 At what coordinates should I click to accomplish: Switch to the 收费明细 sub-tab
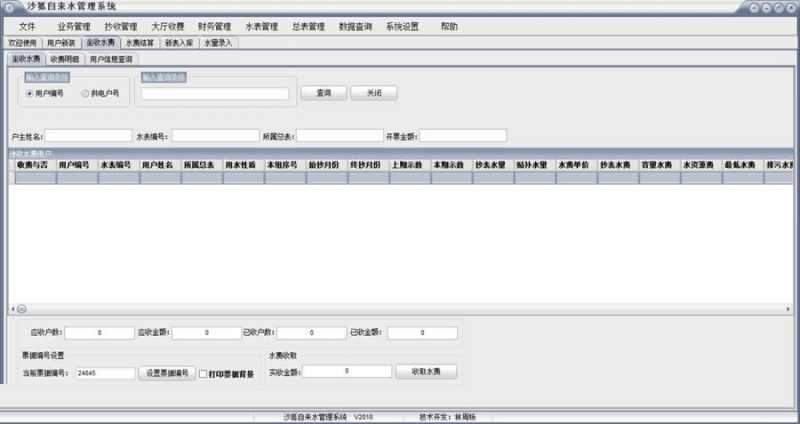click(64, 59)
